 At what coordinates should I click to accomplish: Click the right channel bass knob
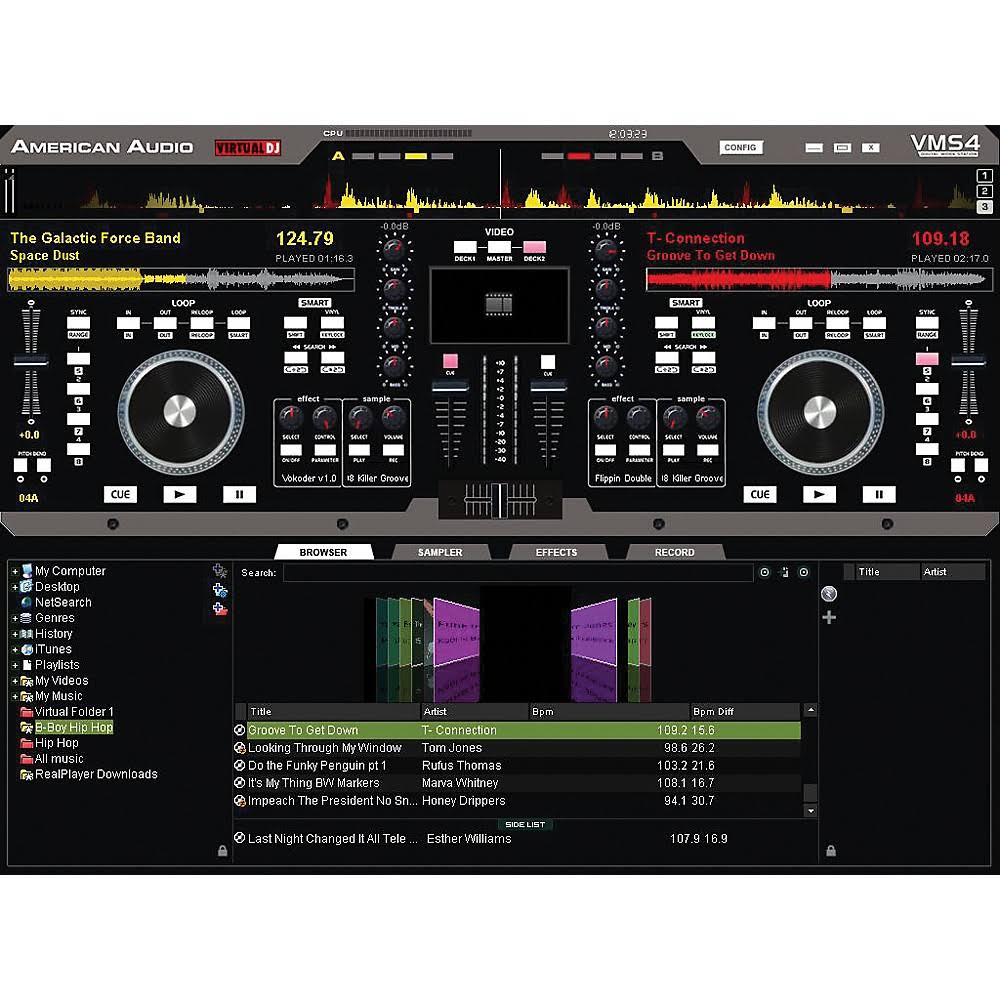tap(606, 367)
